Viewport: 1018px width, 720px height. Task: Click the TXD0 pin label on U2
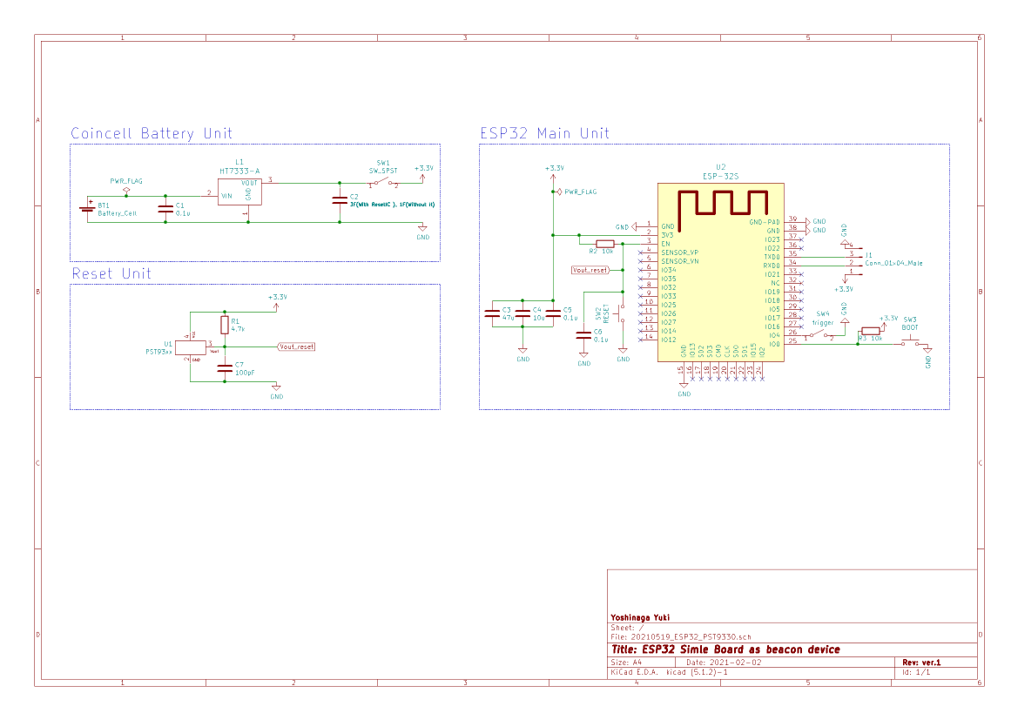(771, 257)
